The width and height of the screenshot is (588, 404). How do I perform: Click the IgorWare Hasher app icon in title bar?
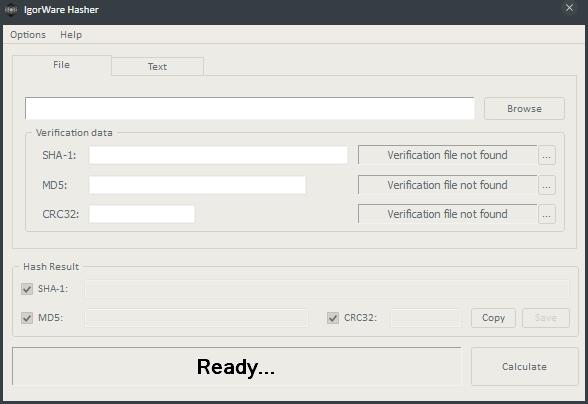coord(11,9)
